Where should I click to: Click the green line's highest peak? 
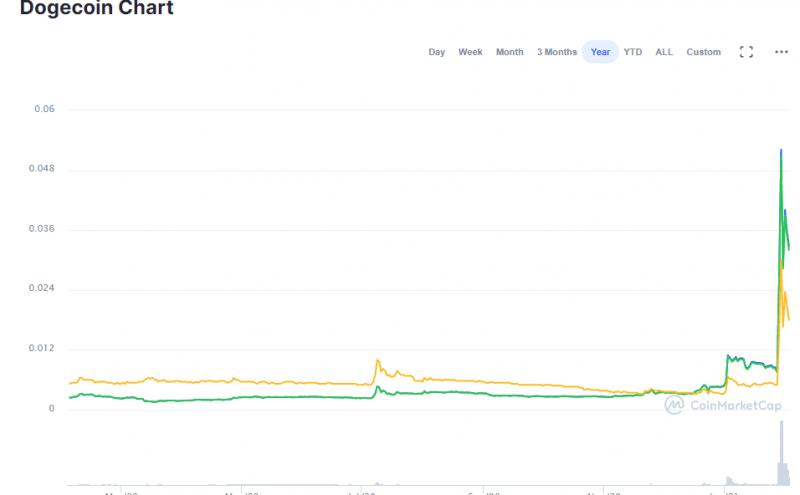pos(780,152)
